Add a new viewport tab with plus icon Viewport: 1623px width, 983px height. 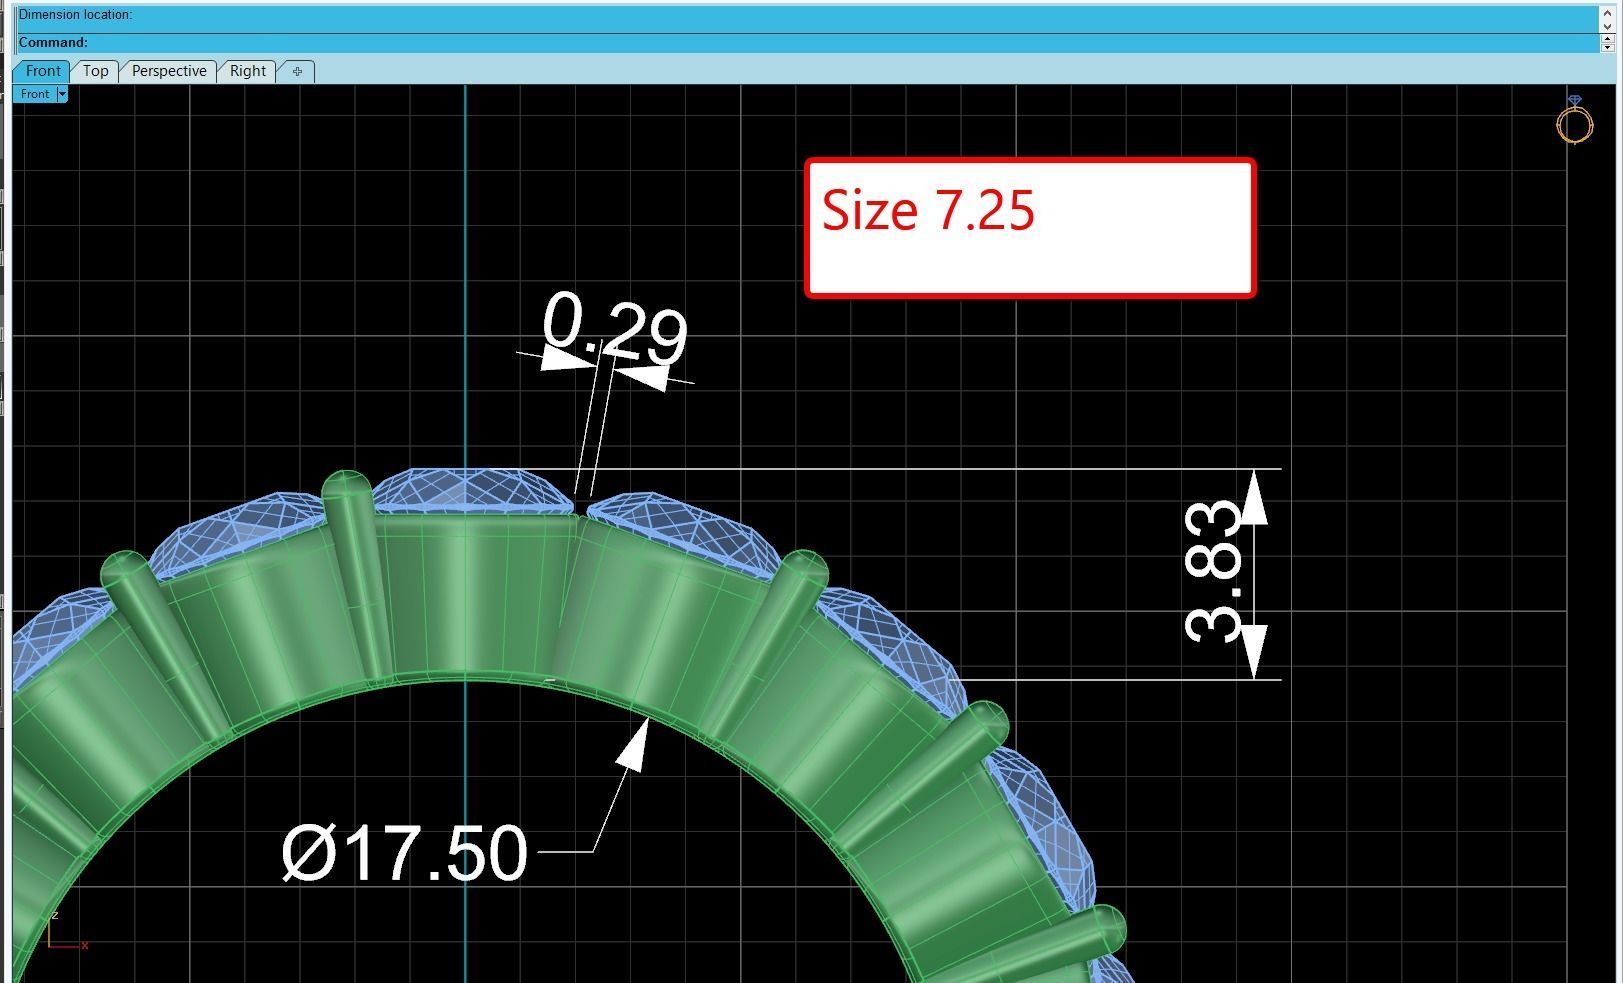click(297, 71)
